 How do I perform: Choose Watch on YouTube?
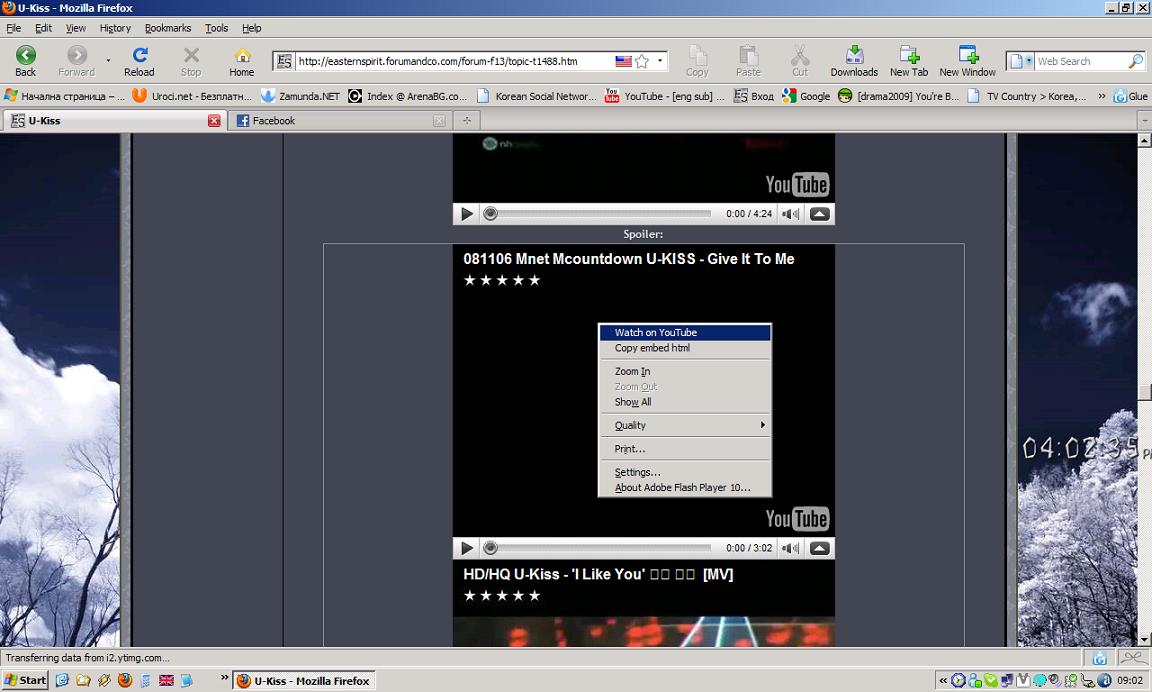685,333
